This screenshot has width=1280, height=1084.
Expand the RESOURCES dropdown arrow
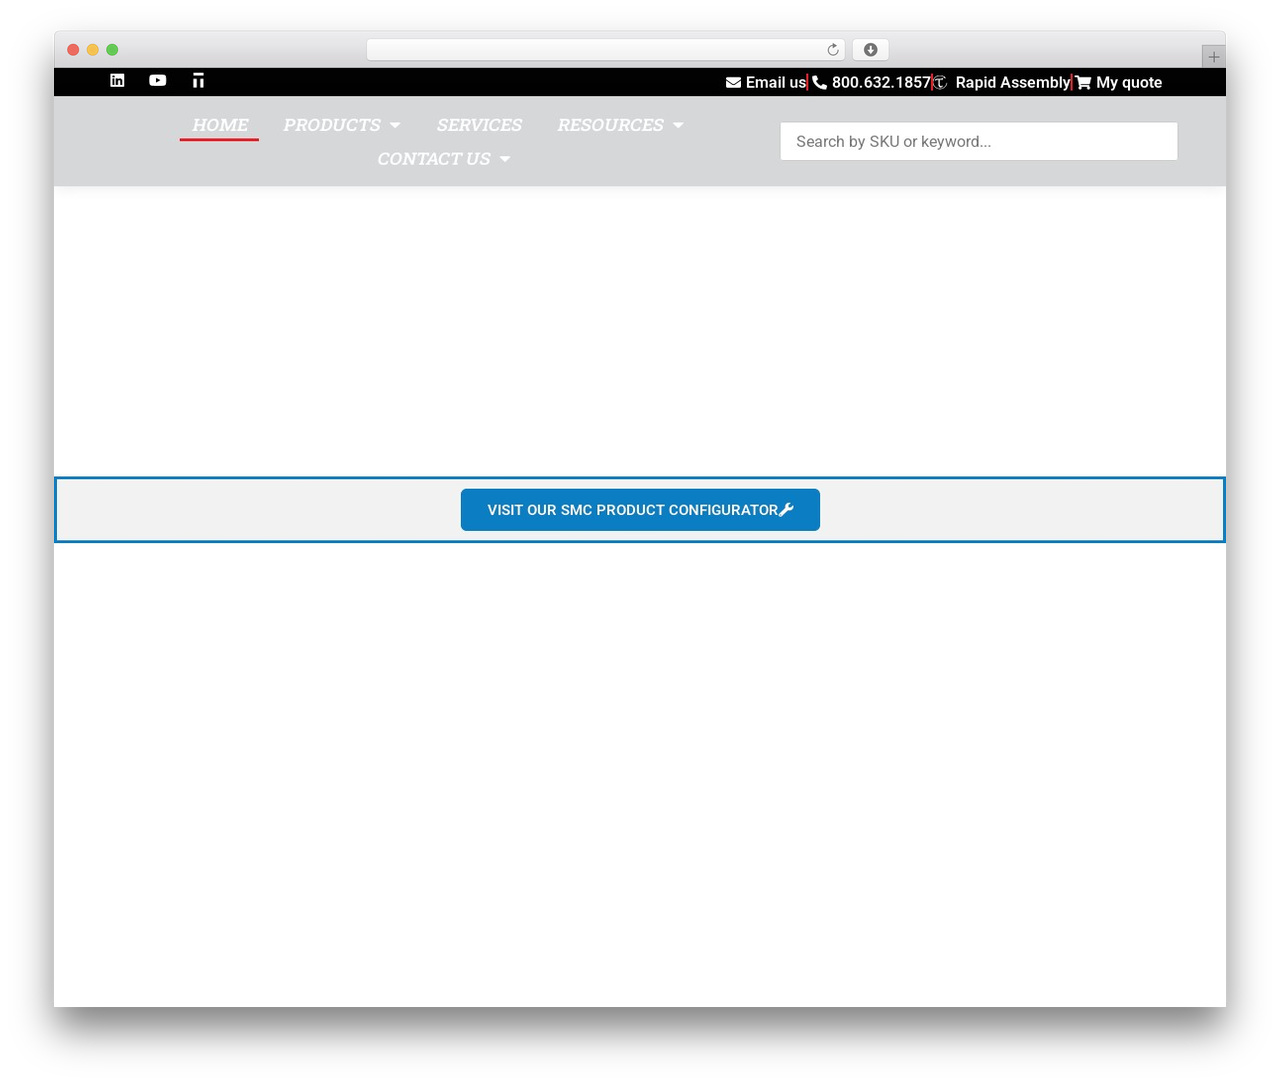[x=678, y=125]
